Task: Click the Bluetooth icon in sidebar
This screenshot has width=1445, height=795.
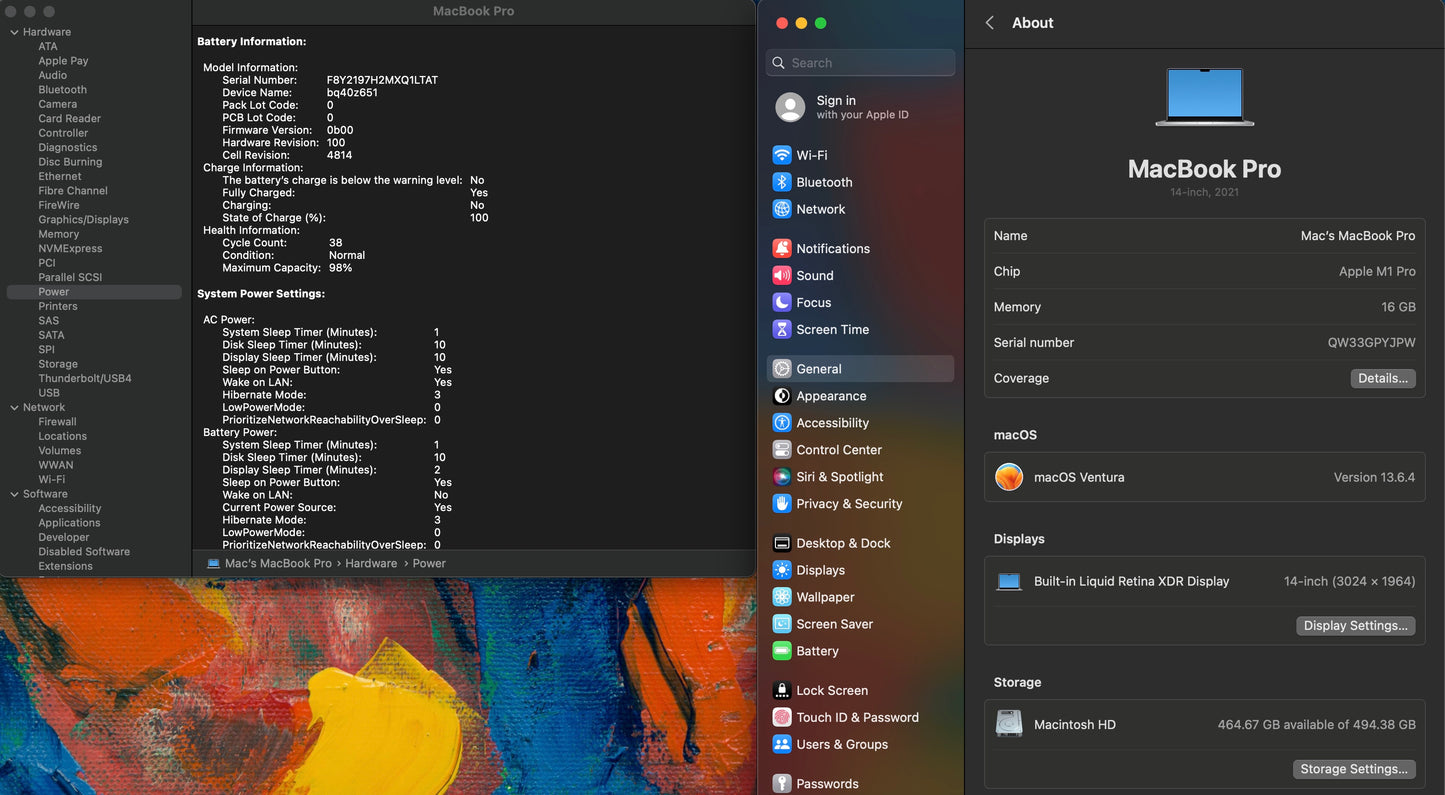Action: point(782,182)
